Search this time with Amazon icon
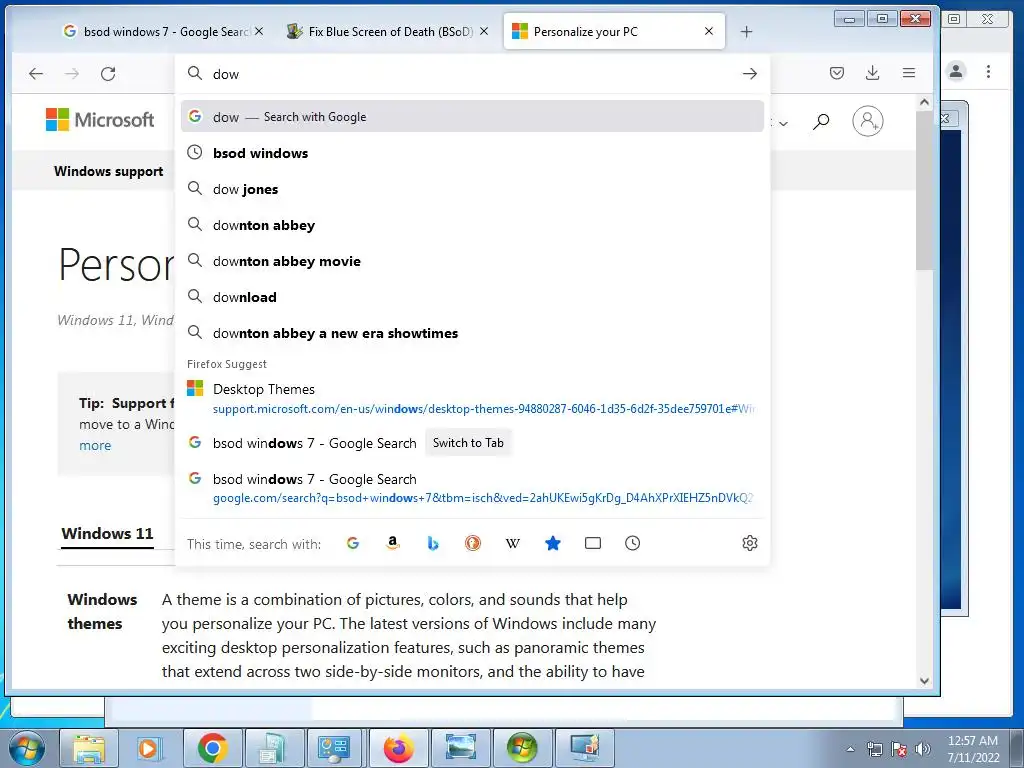Image resolution: width=1024 pixels, height=768 pixels. 392,543
